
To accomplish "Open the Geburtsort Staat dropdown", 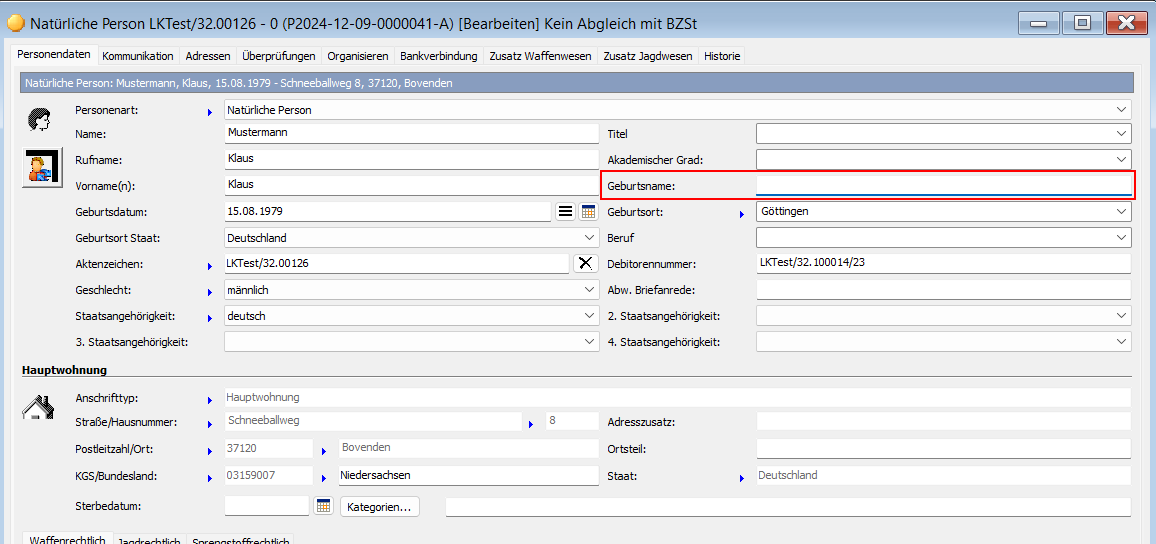I will [589, 238].
